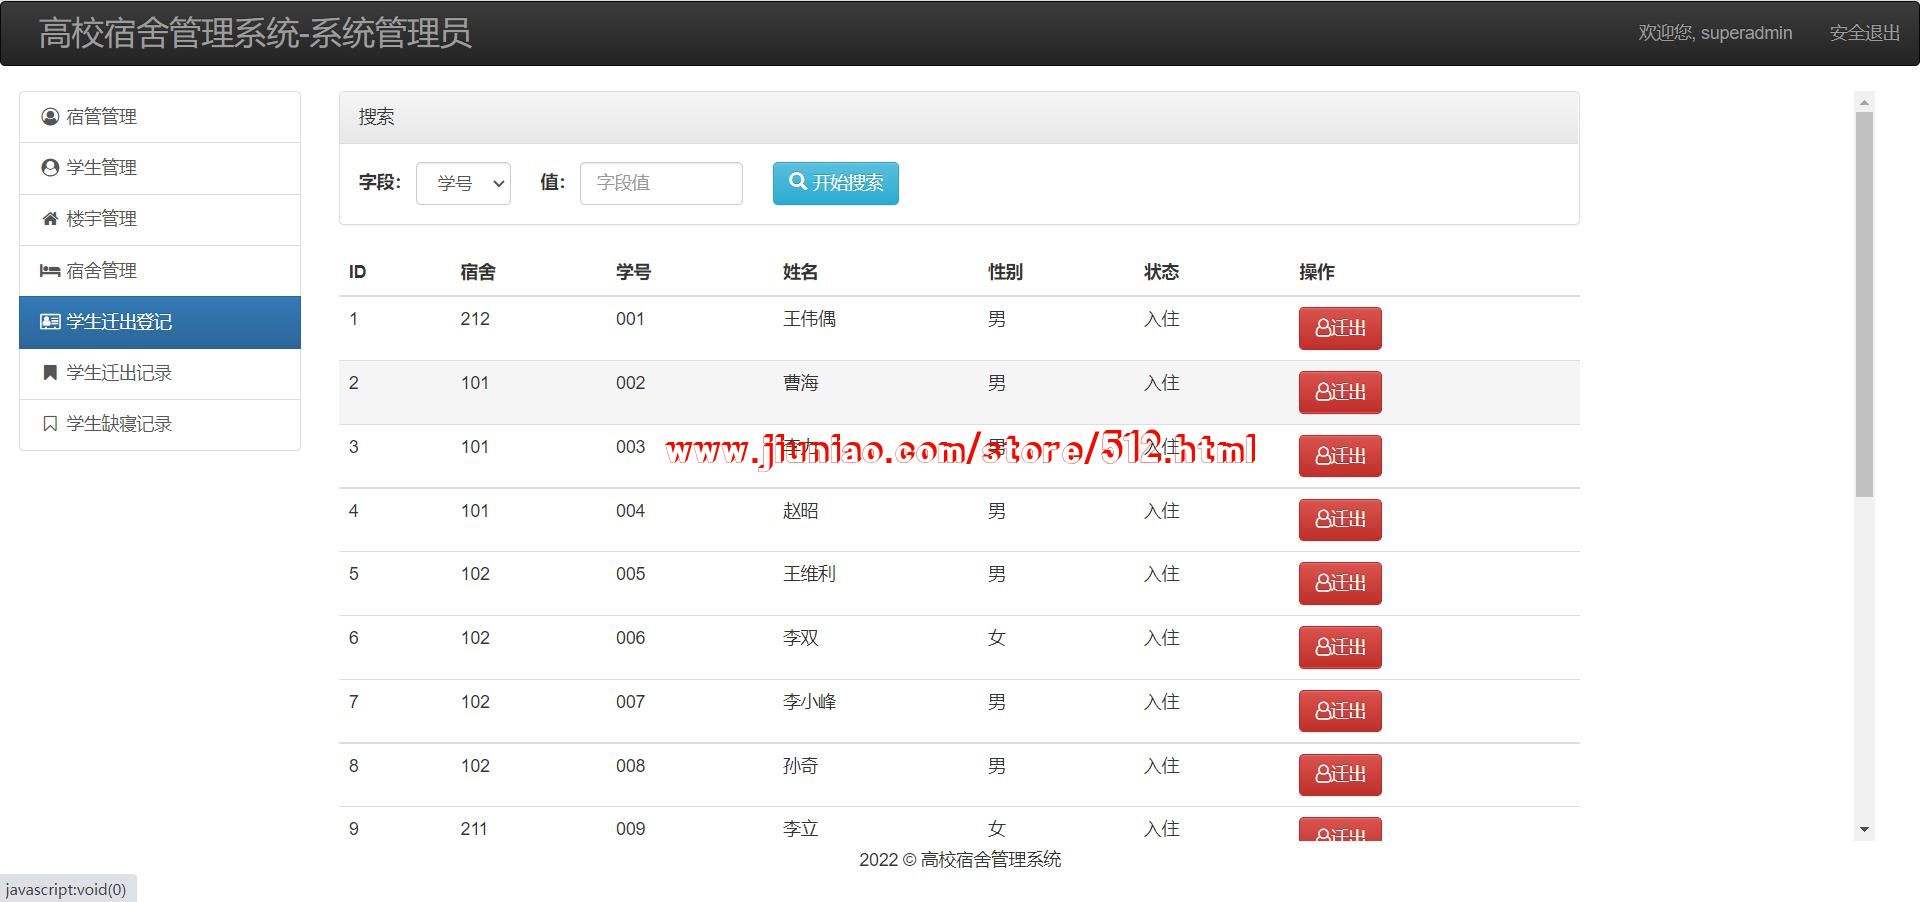This screenshot has width=1920, height=902.
Task: Click the bed icon beside 宿舍管理
Action: [50, 271]
